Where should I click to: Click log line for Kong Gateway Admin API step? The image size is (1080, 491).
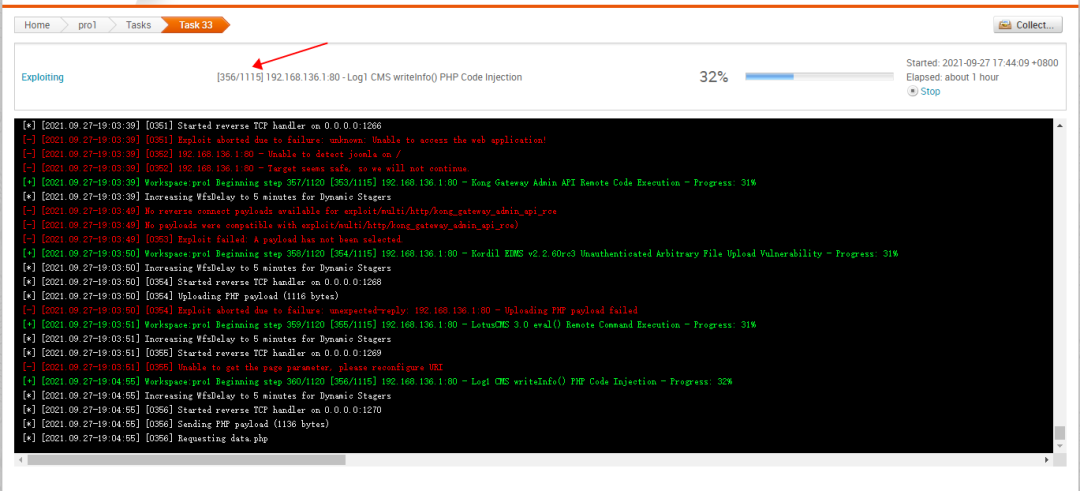[388, 182]
